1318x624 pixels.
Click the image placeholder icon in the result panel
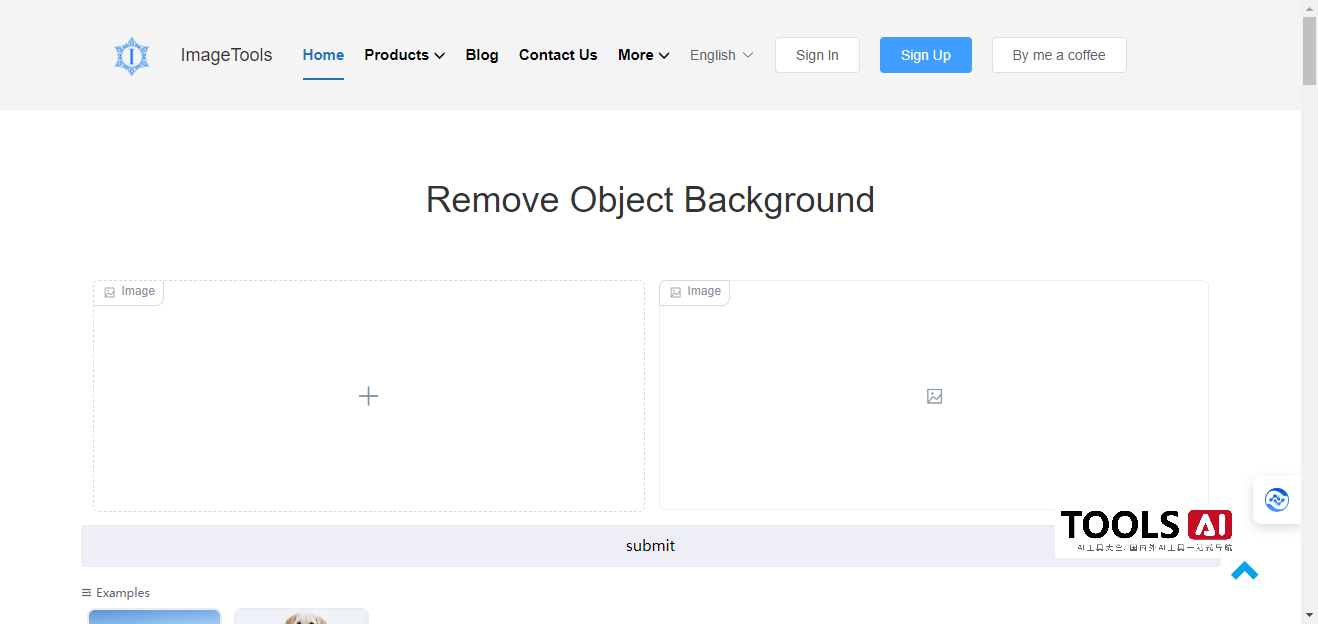coord(933,396)
